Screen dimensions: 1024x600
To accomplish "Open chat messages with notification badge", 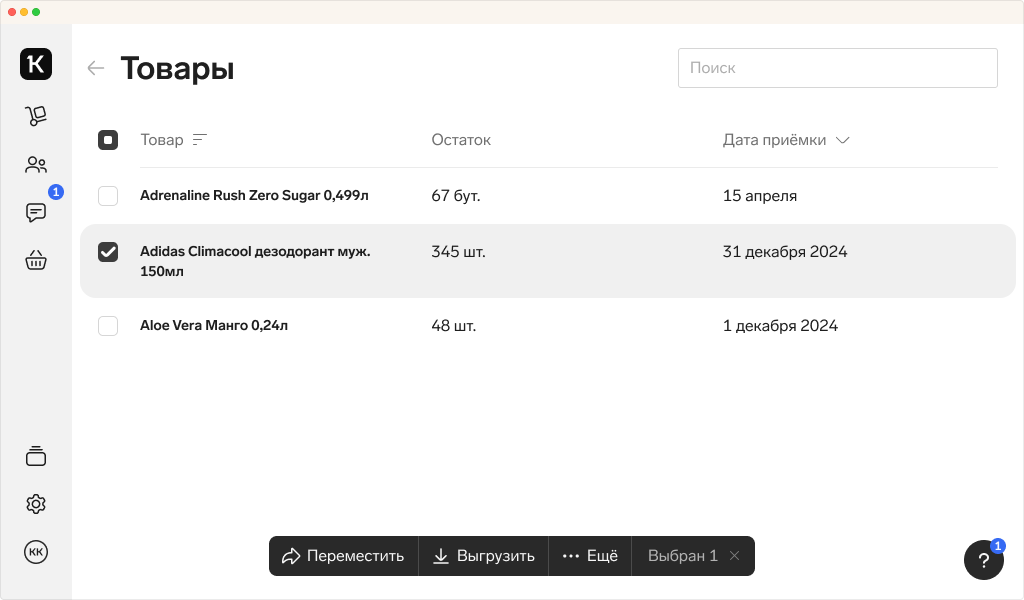I will 36,212.
